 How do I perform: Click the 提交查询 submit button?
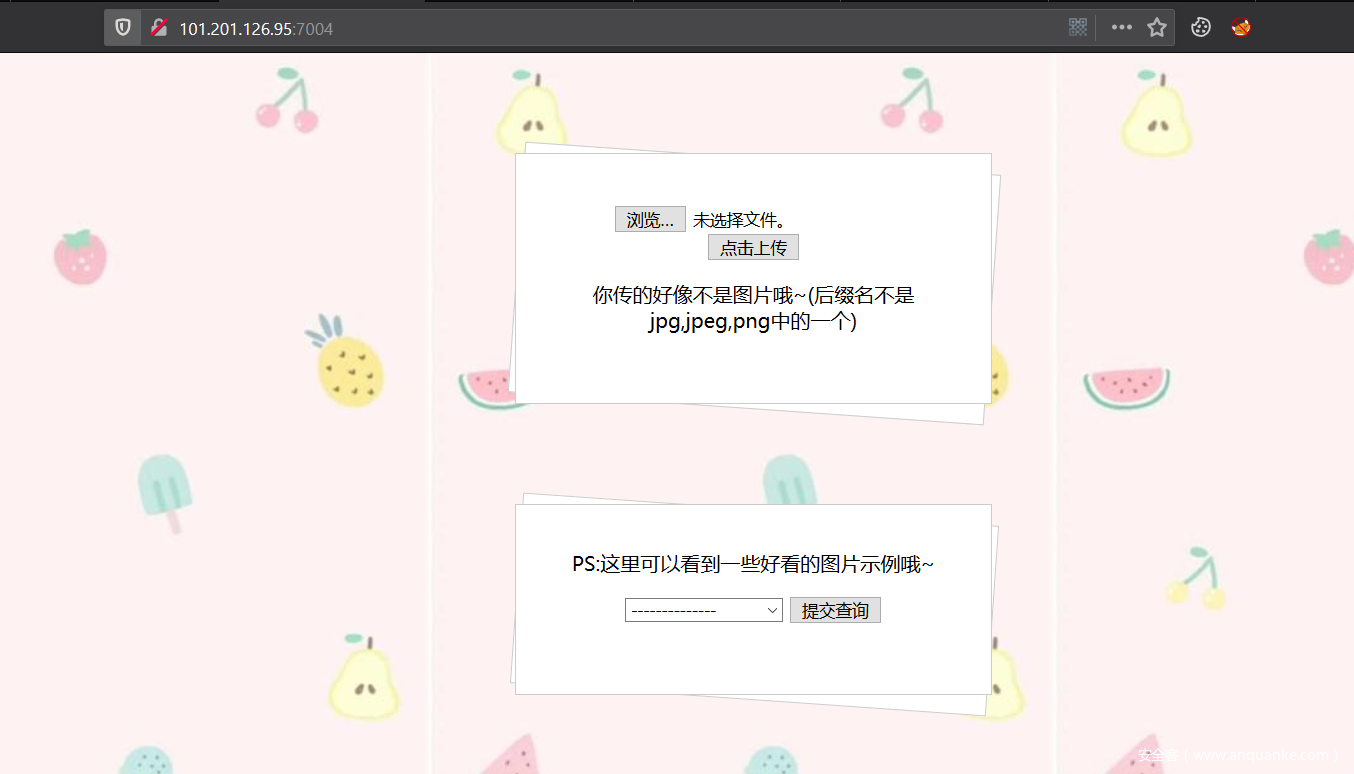(x=835, y=610)
